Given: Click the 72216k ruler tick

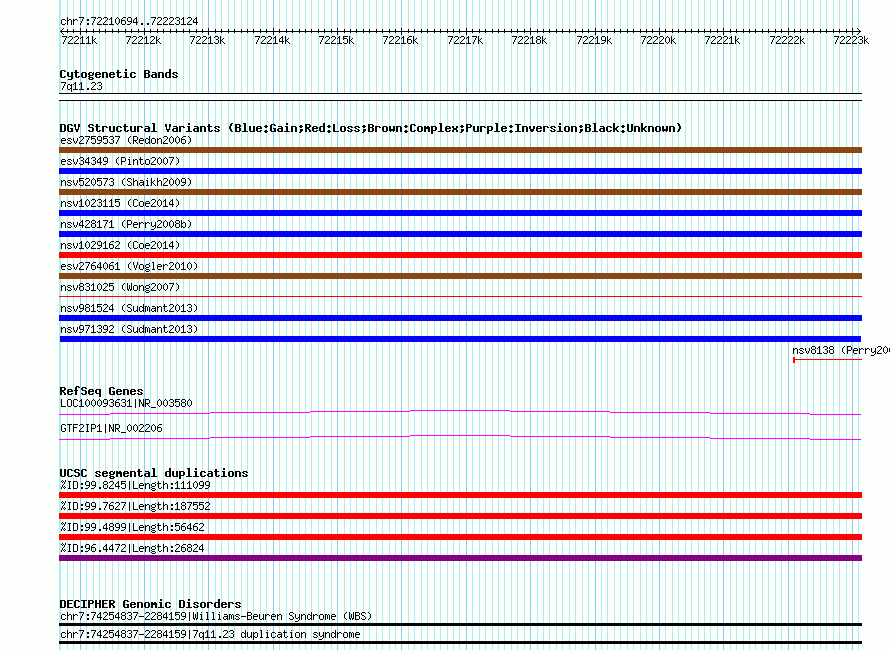Looking at the screenshot, I should pos(400,40).
